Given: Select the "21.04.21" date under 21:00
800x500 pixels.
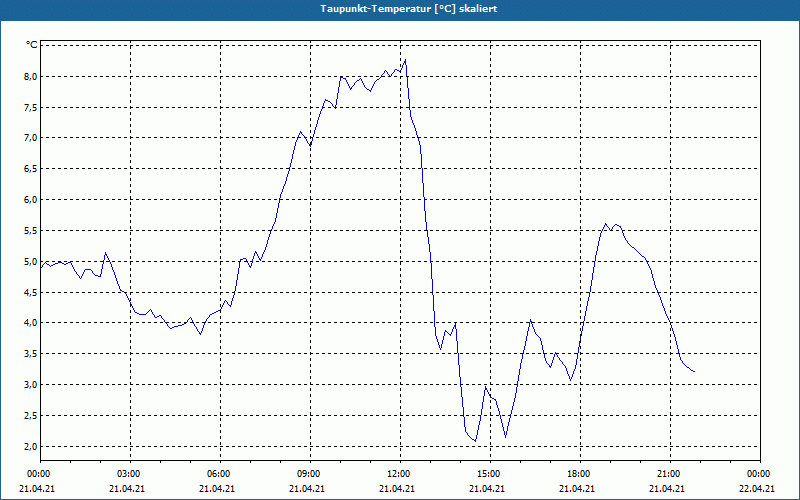Looking at the screenshot, I should click(667, 488).
